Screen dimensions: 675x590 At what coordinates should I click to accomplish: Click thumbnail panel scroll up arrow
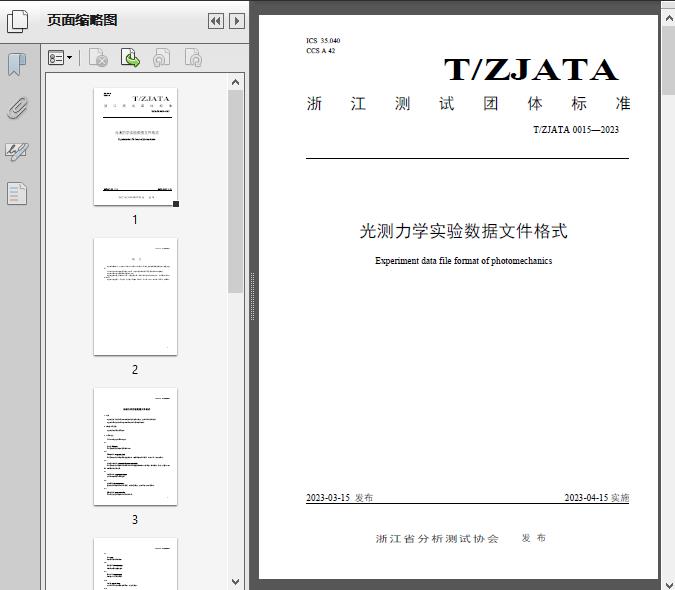click(235, 82)
